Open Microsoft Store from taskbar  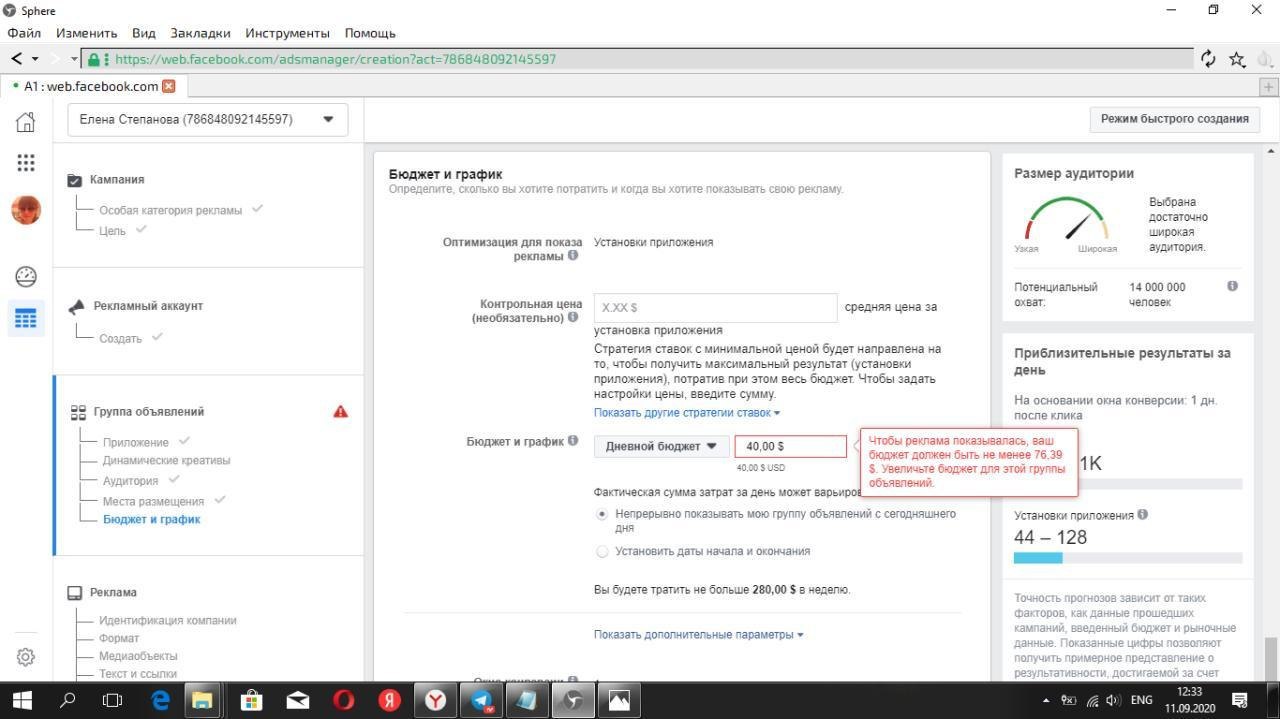tap(251, 700)
